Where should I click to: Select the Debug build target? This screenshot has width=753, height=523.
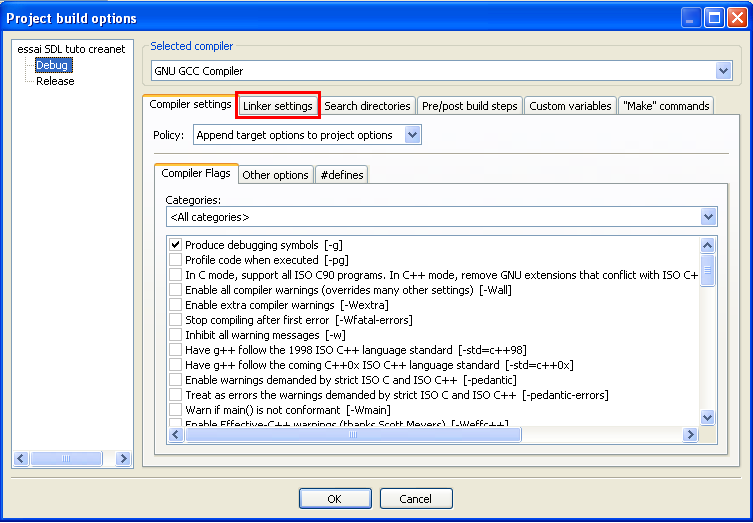click(x=52, y=65)
